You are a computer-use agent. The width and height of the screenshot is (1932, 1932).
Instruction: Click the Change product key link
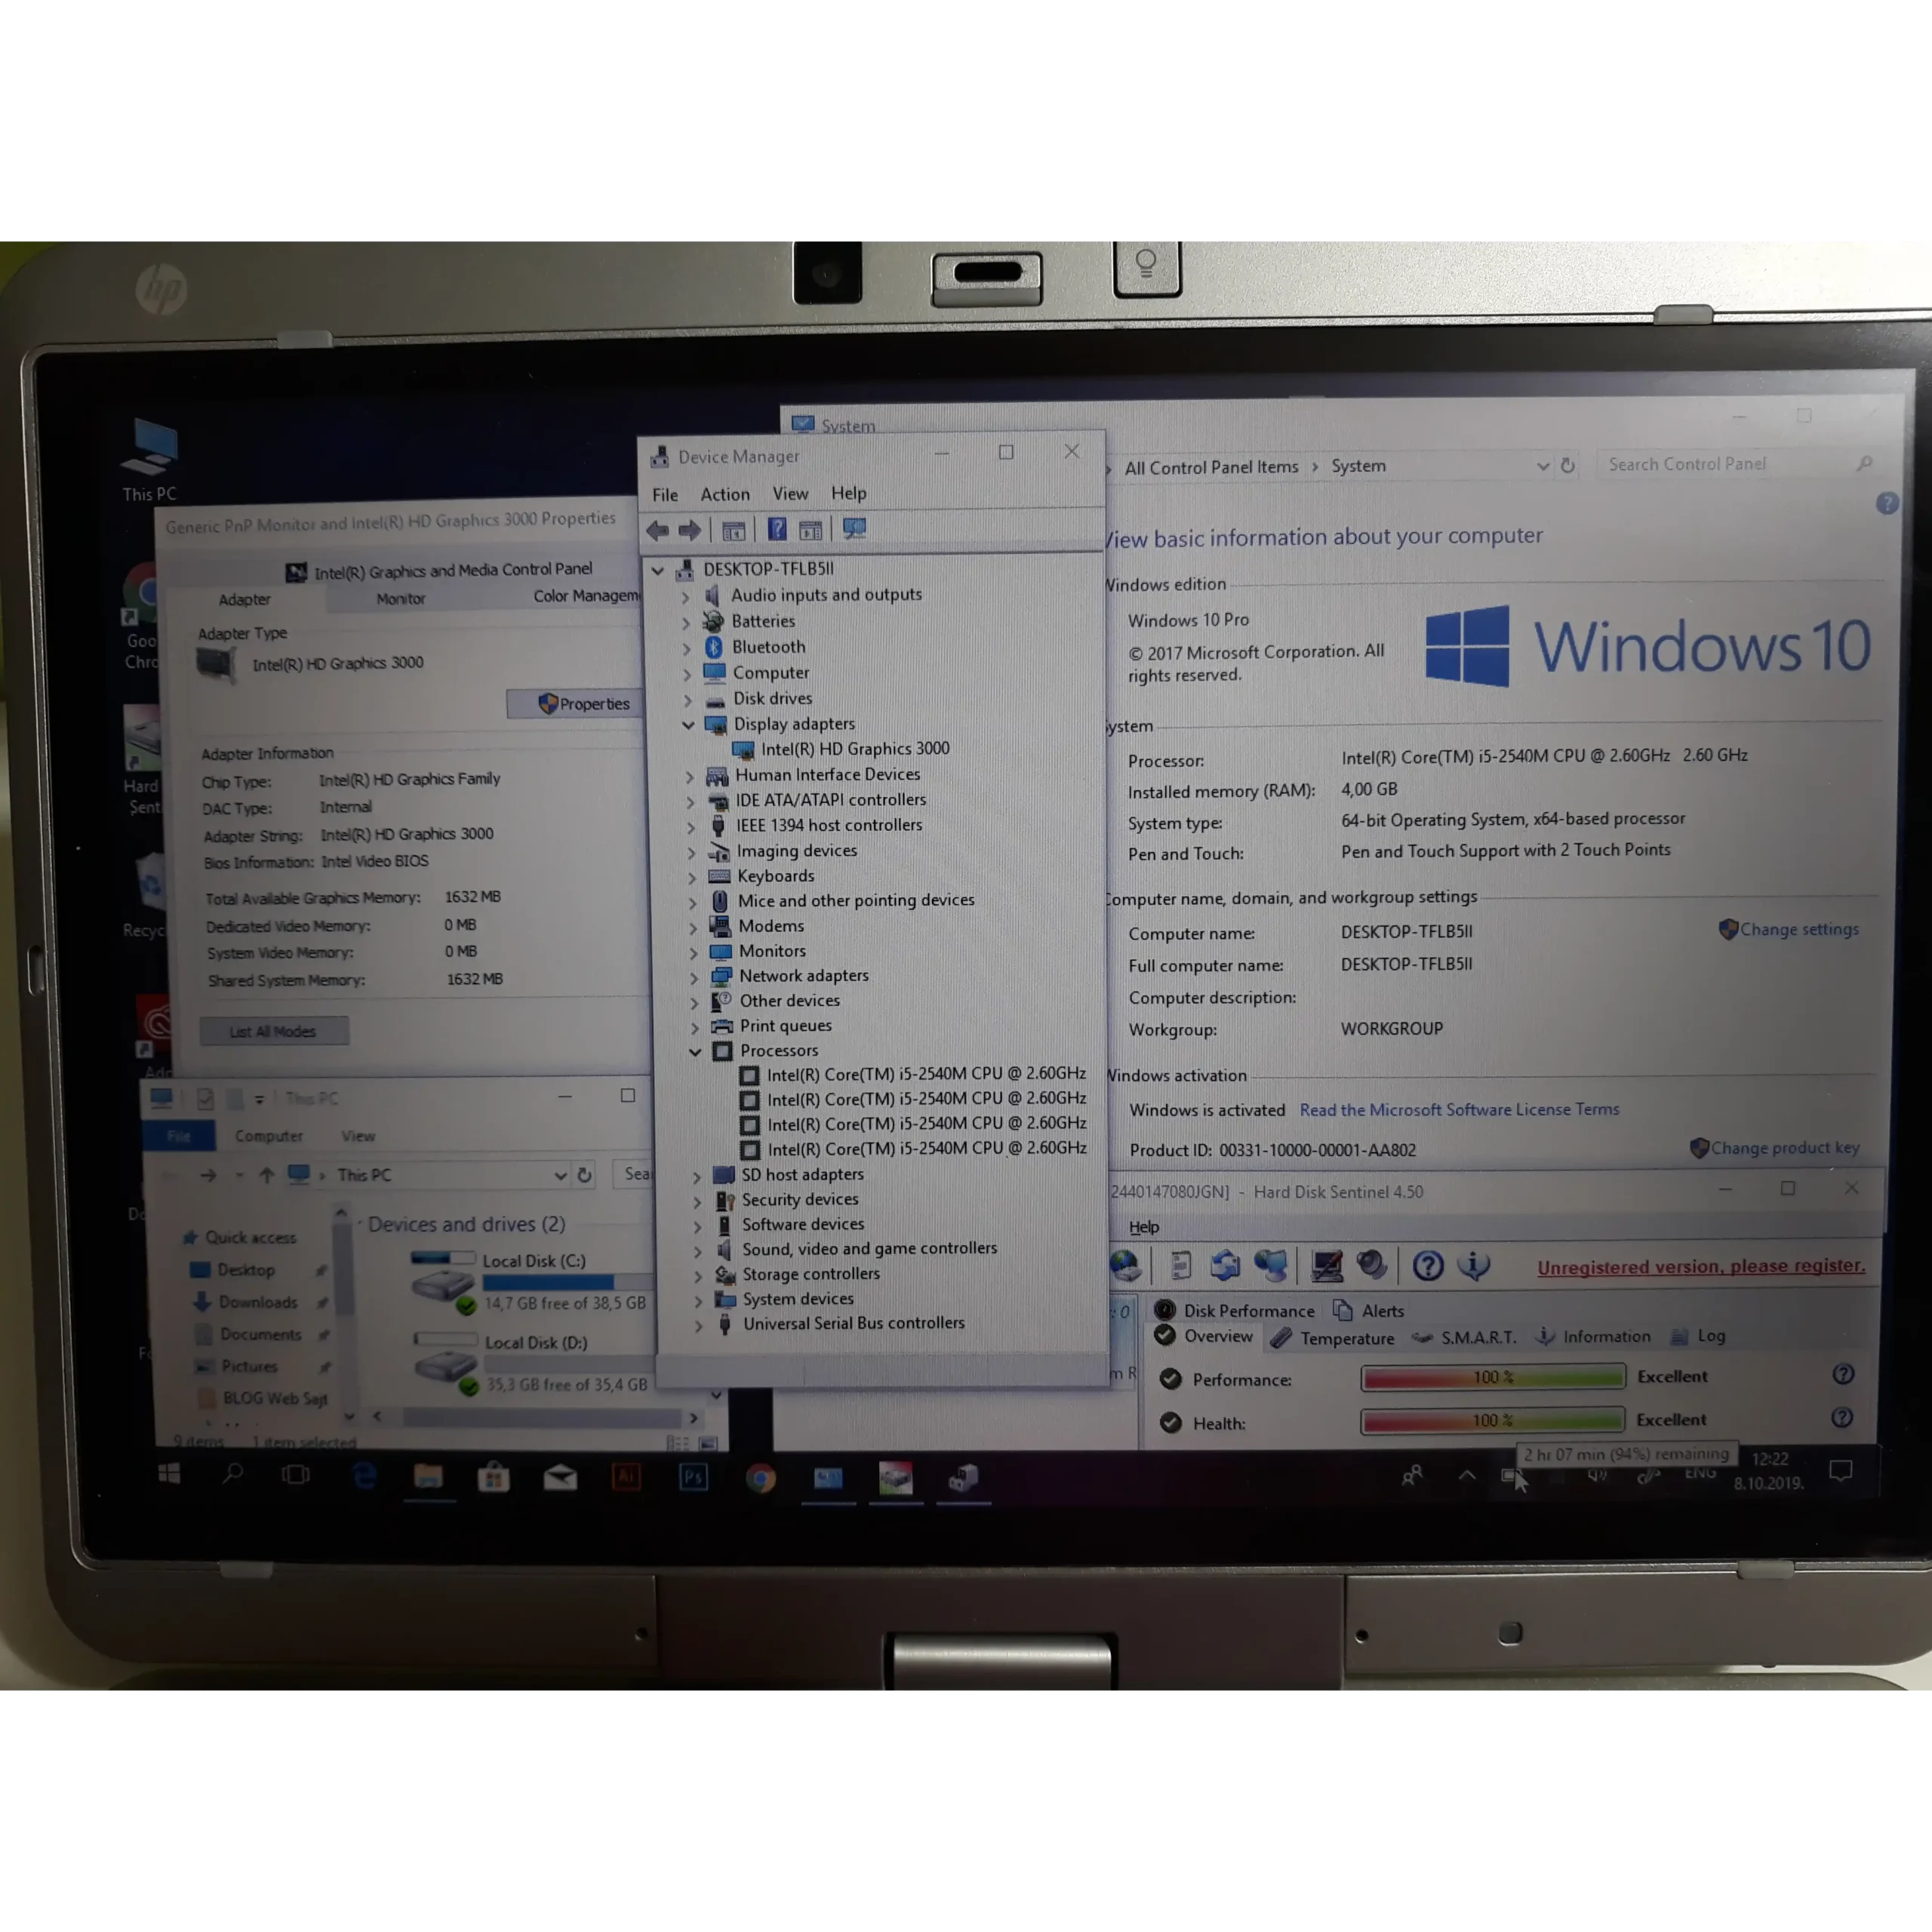[x=1784, y=1148]
